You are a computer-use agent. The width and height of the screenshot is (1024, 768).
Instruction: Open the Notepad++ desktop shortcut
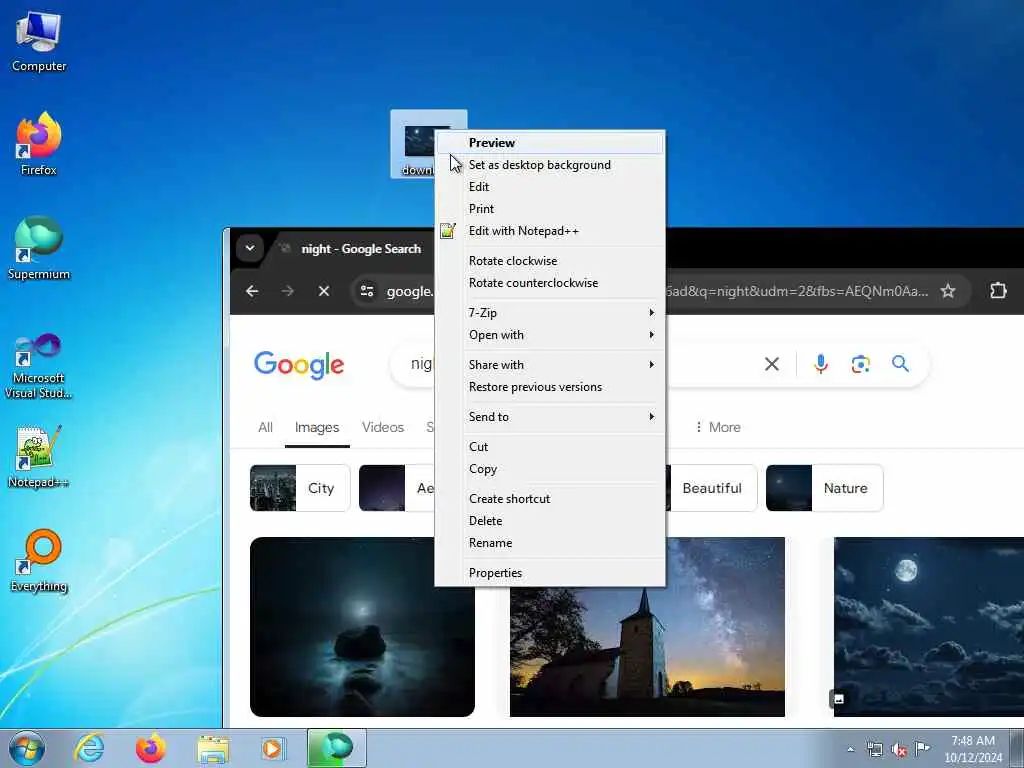(39, 456)
